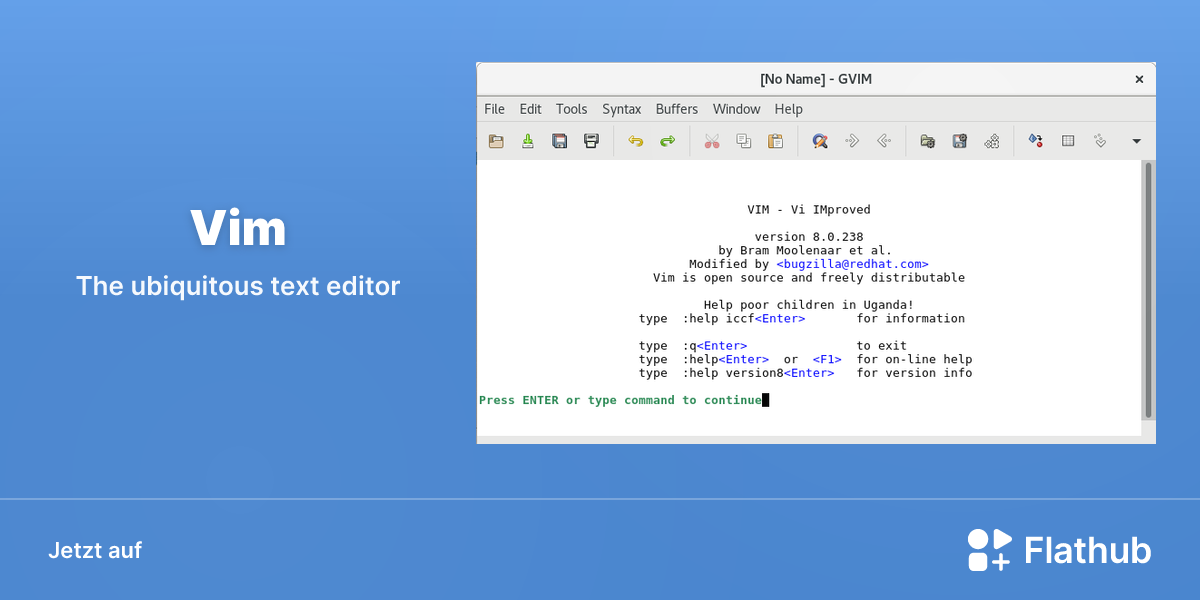
Task: Click the 'version 8.0.238' text
Action: coord(809,237)
